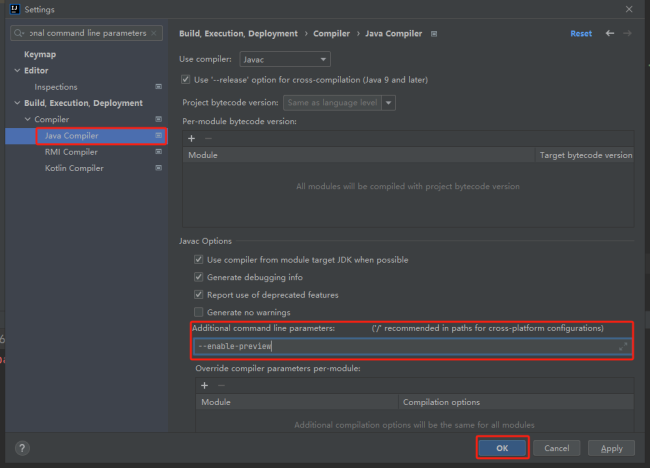Toggle Generate debugging info checkbox
The width and height of the screenshot is (650, 468).
199,277
